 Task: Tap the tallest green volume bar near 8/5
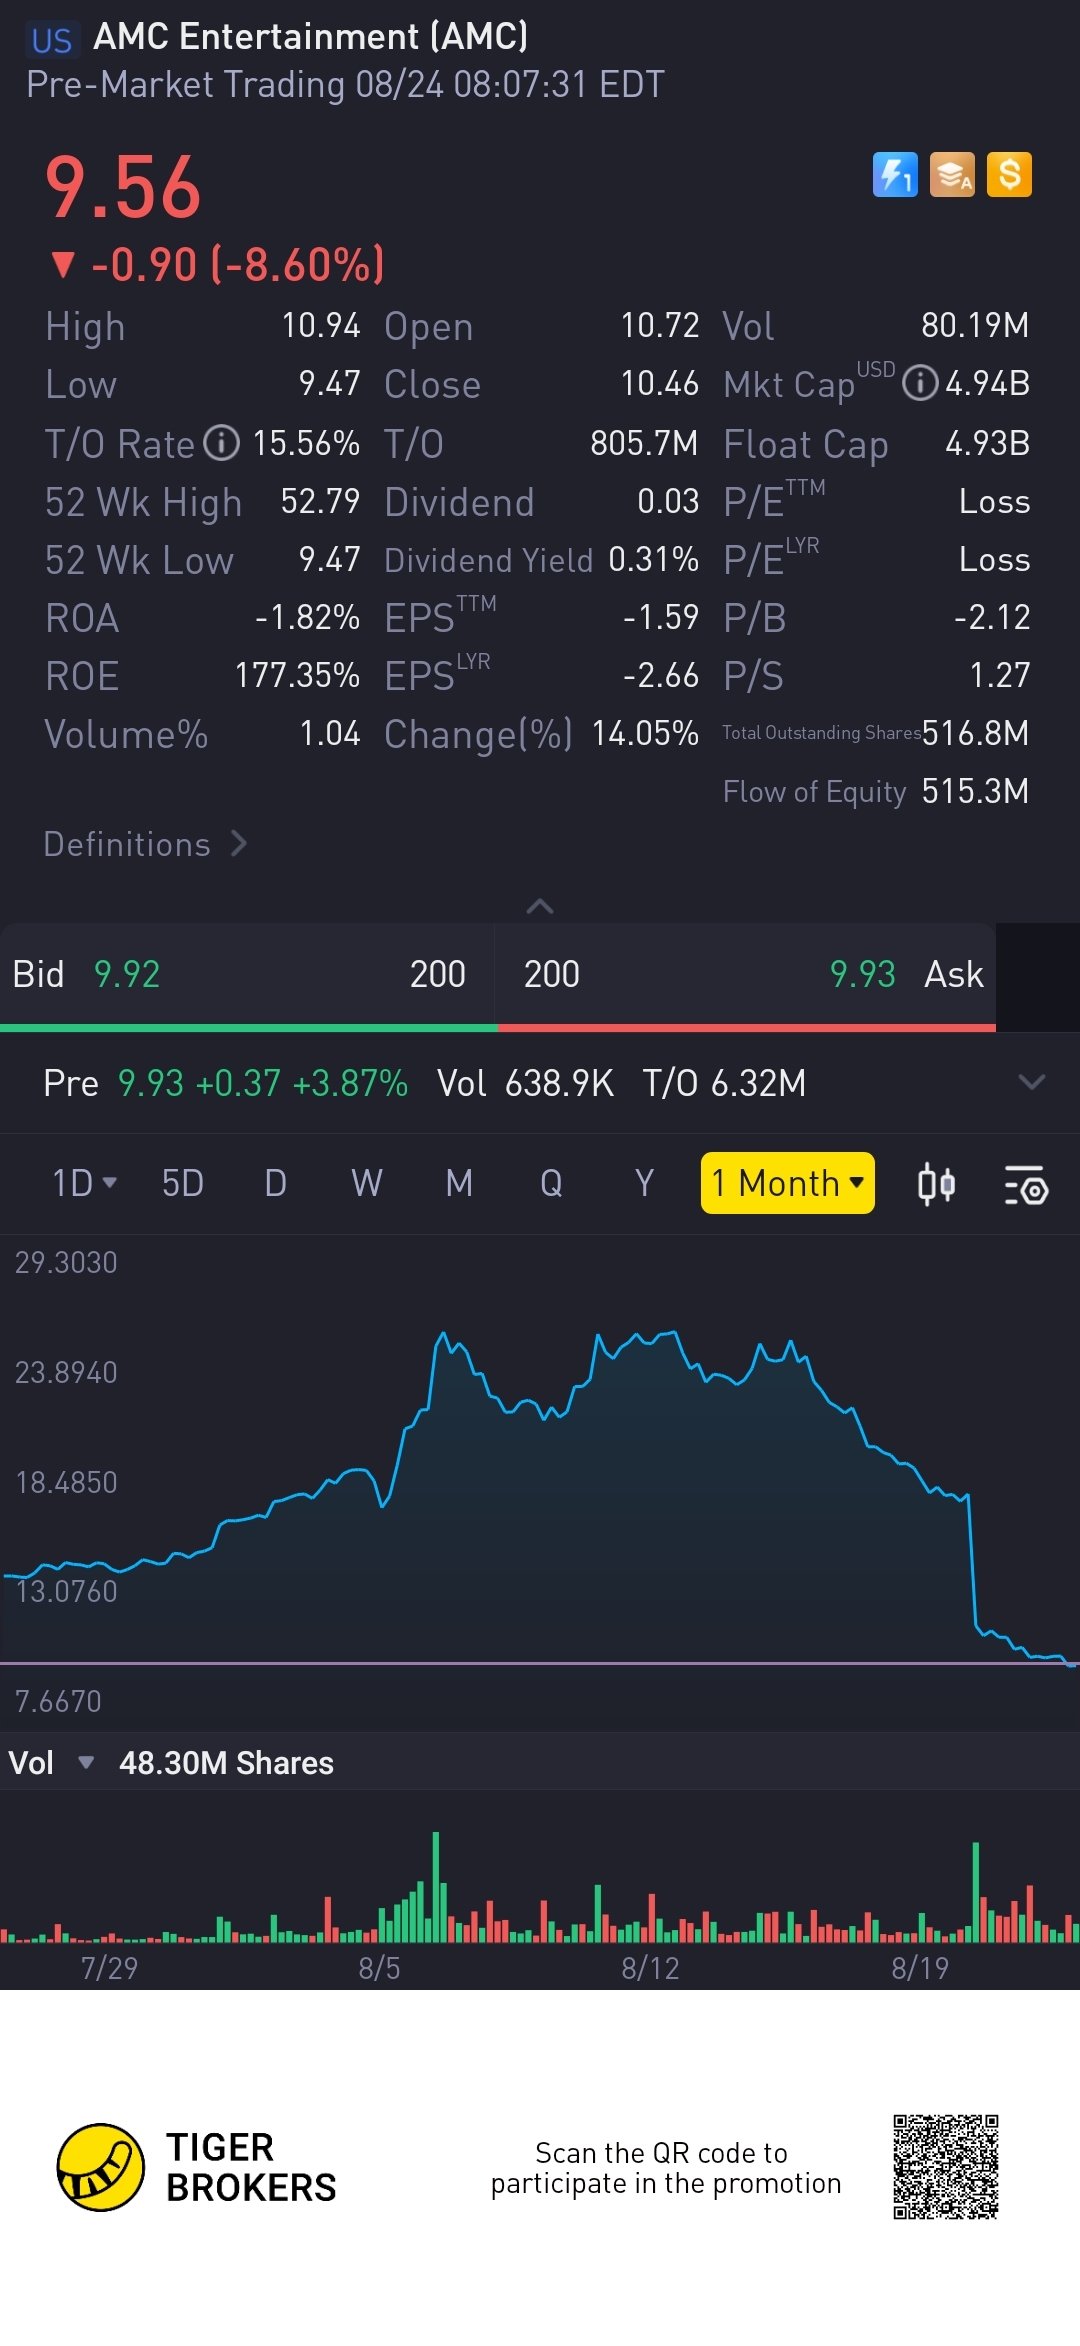(x=436, y=1886)
